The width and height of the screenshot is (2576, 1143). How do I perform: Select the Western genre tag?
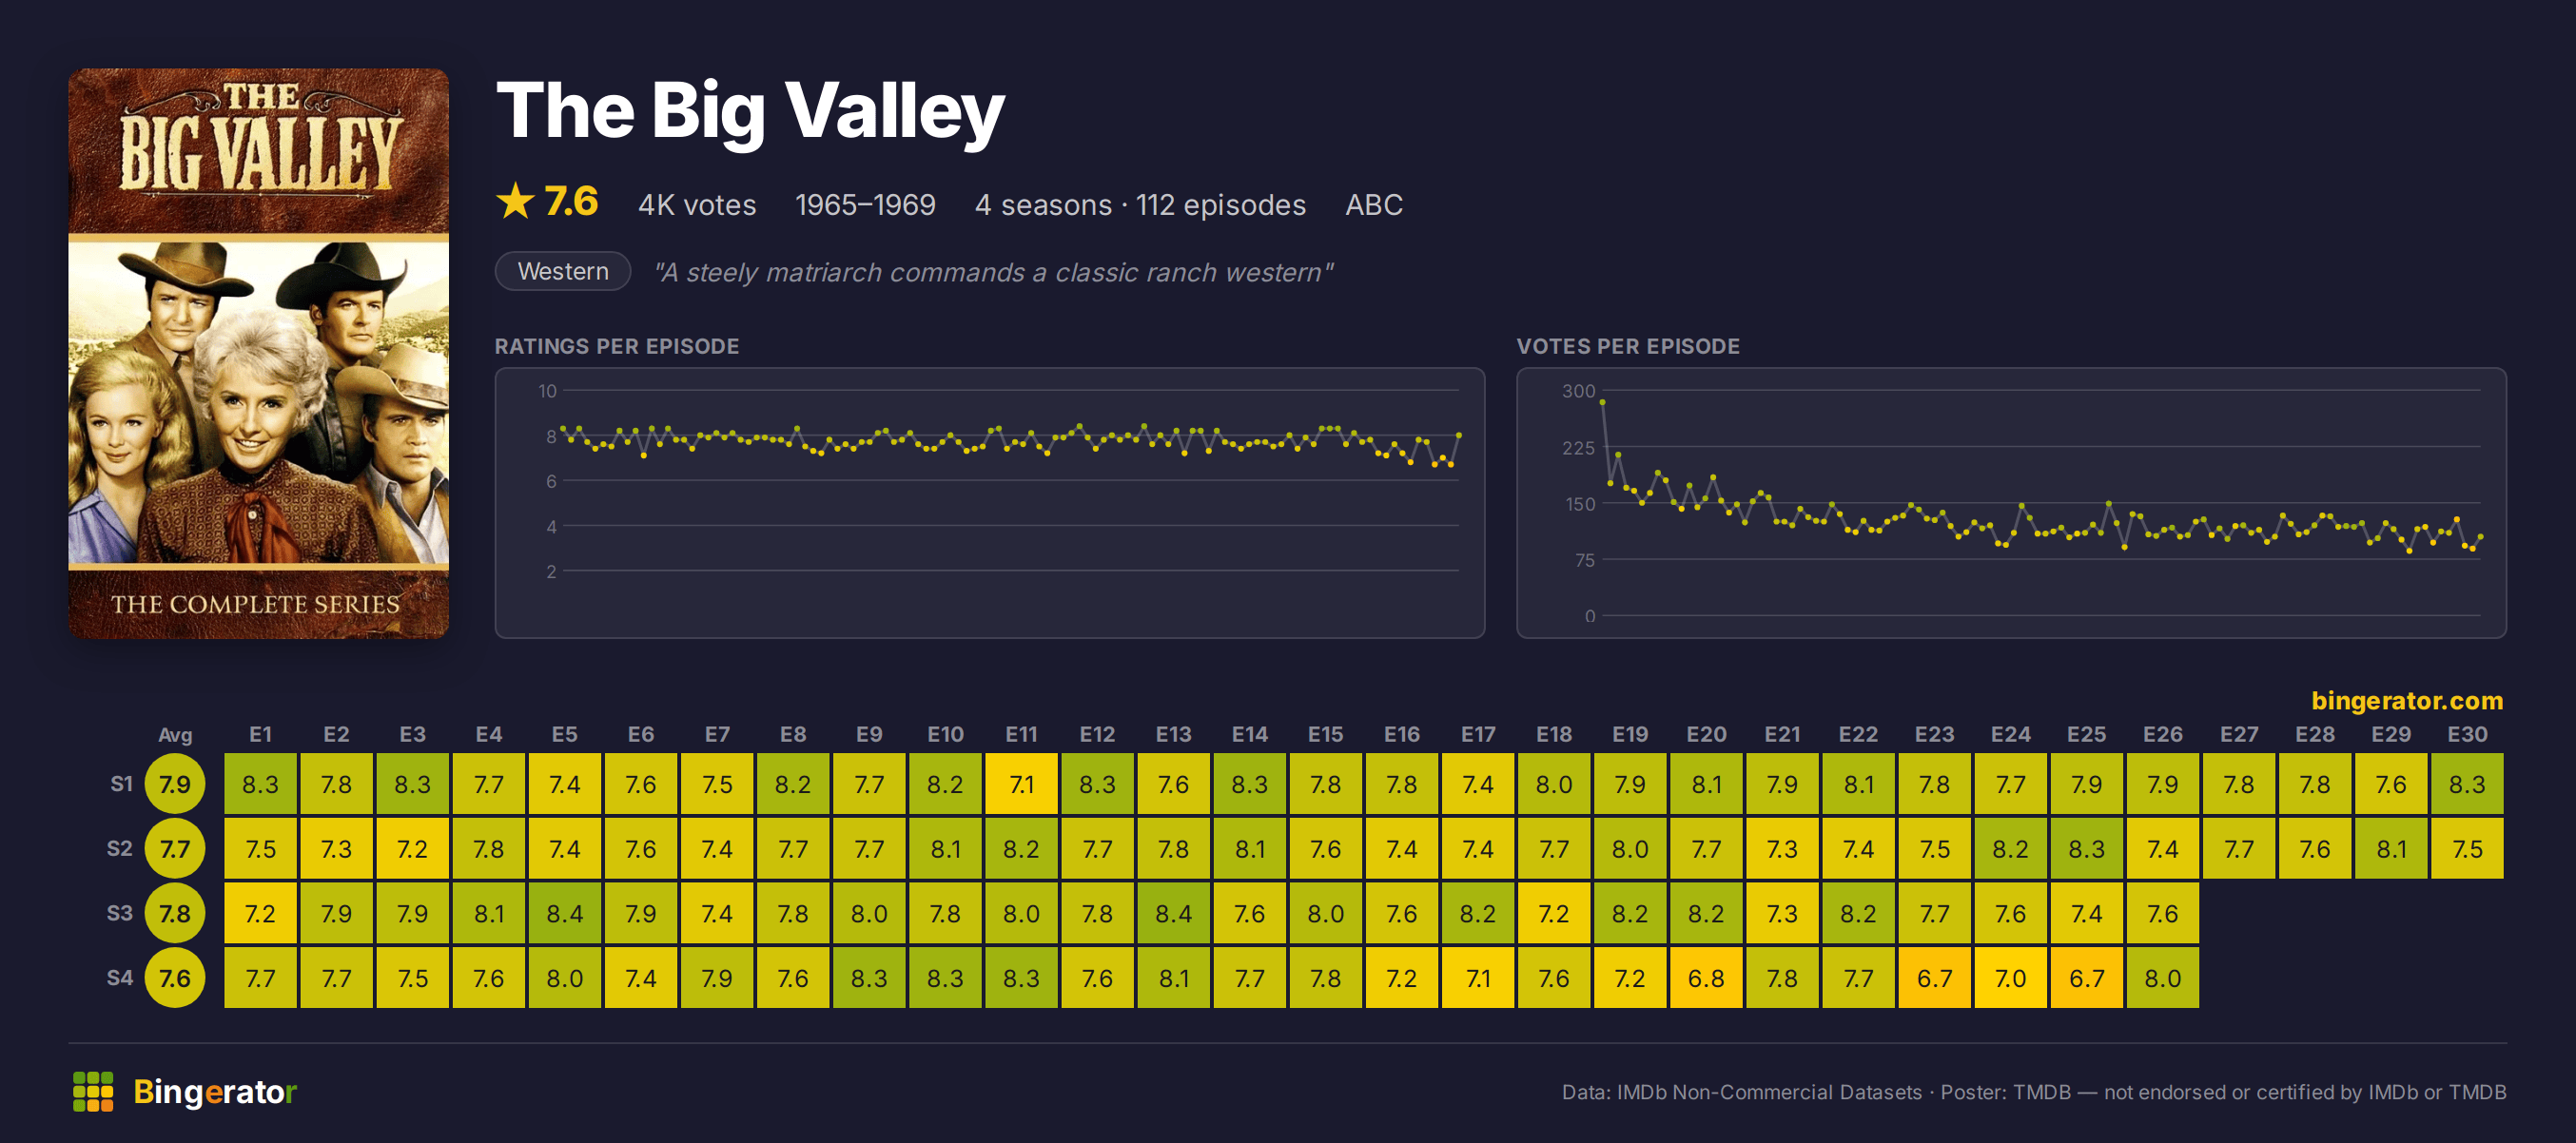[x=563, y=271]
